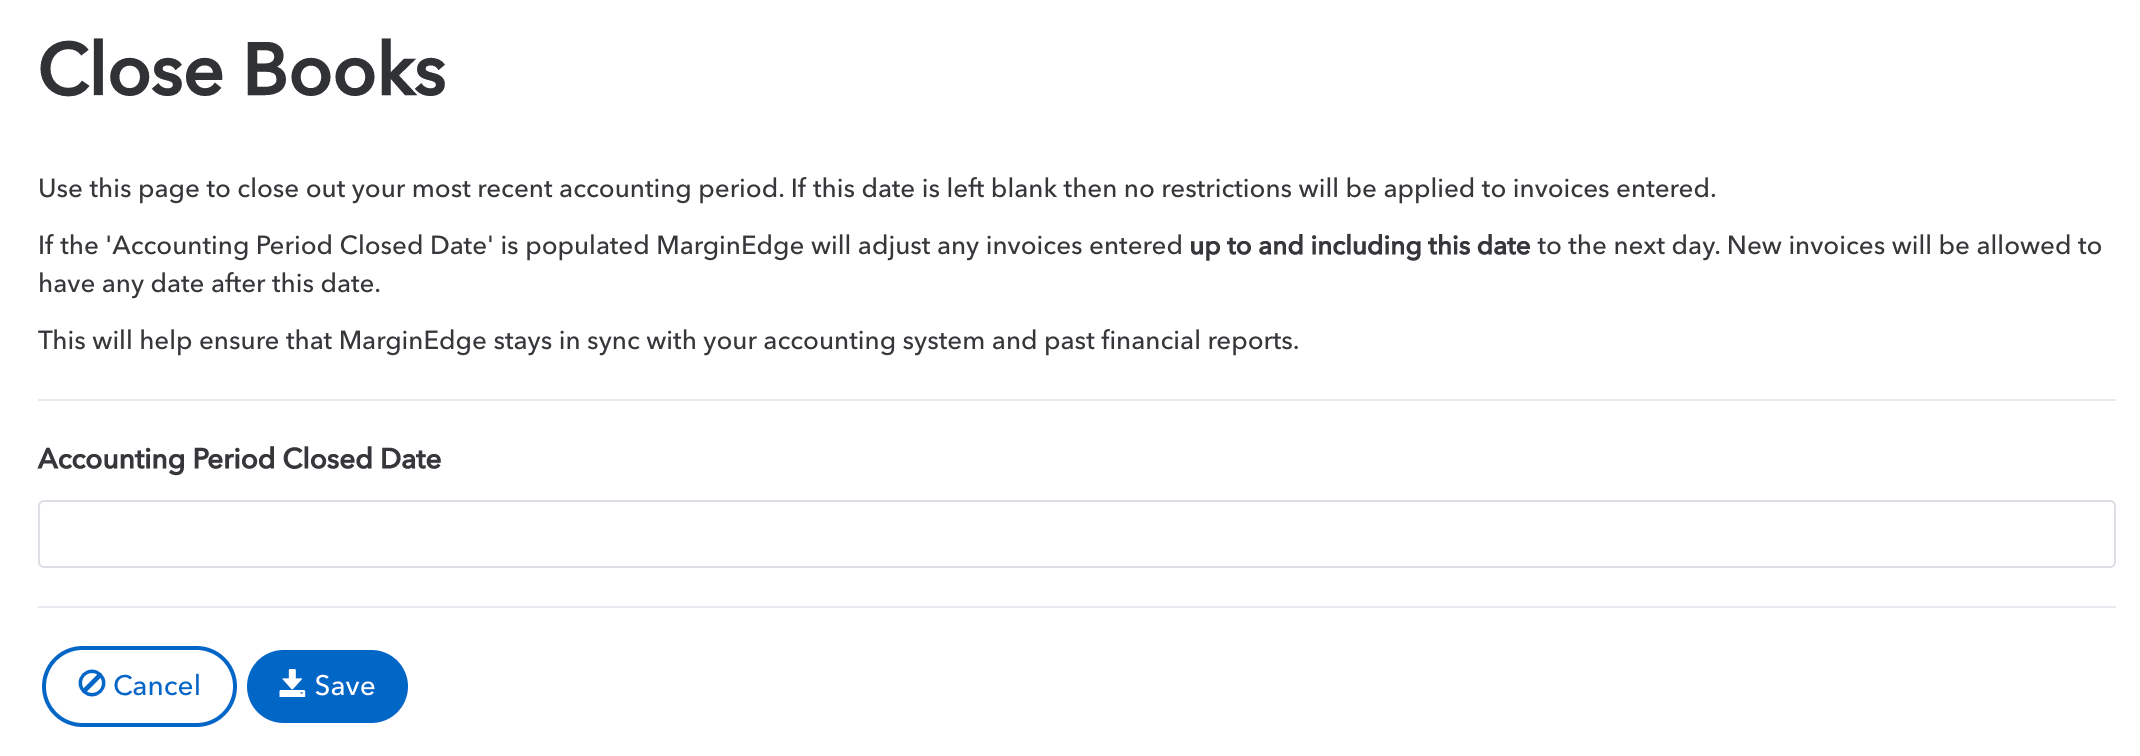Click the Close Books page heading

242,70
